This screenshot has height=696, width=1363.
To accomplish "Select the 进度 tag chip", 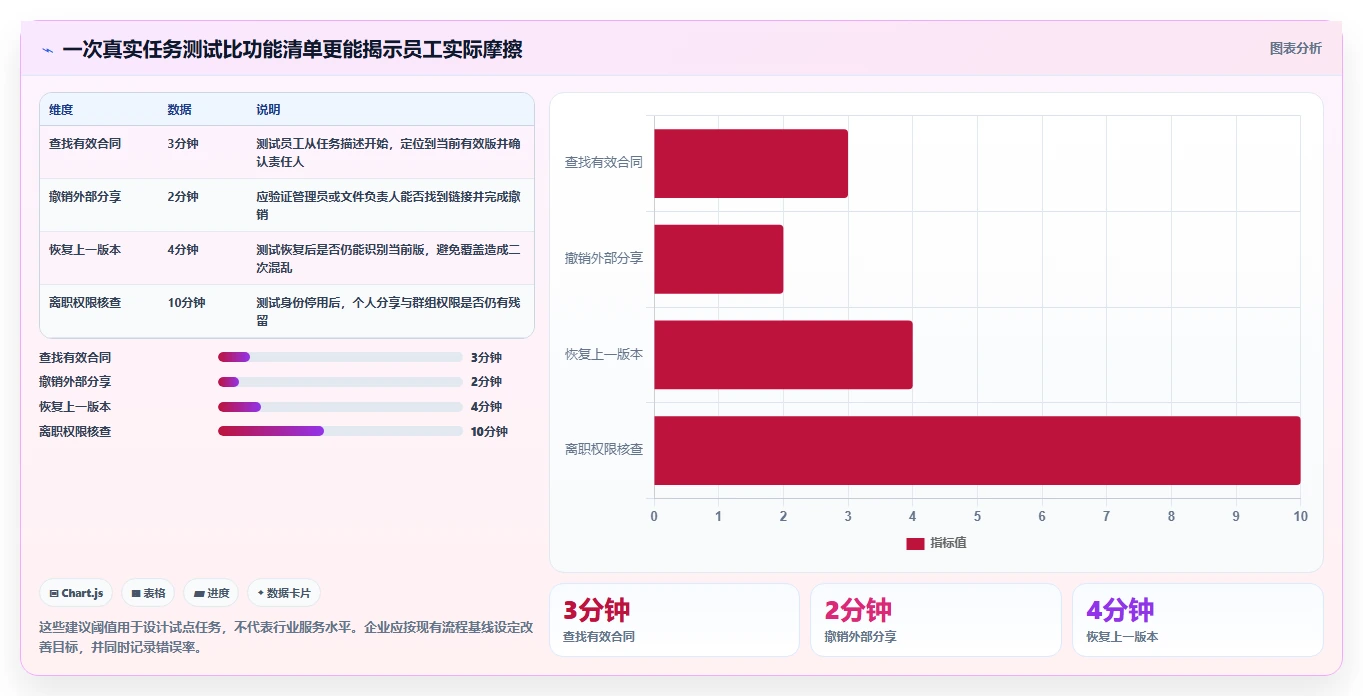I will coord(211,593).
